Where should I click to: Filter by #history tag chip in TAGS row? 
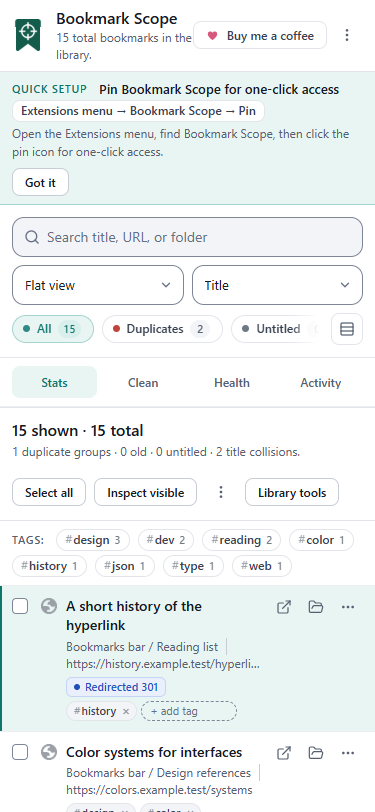pos(49,566)
